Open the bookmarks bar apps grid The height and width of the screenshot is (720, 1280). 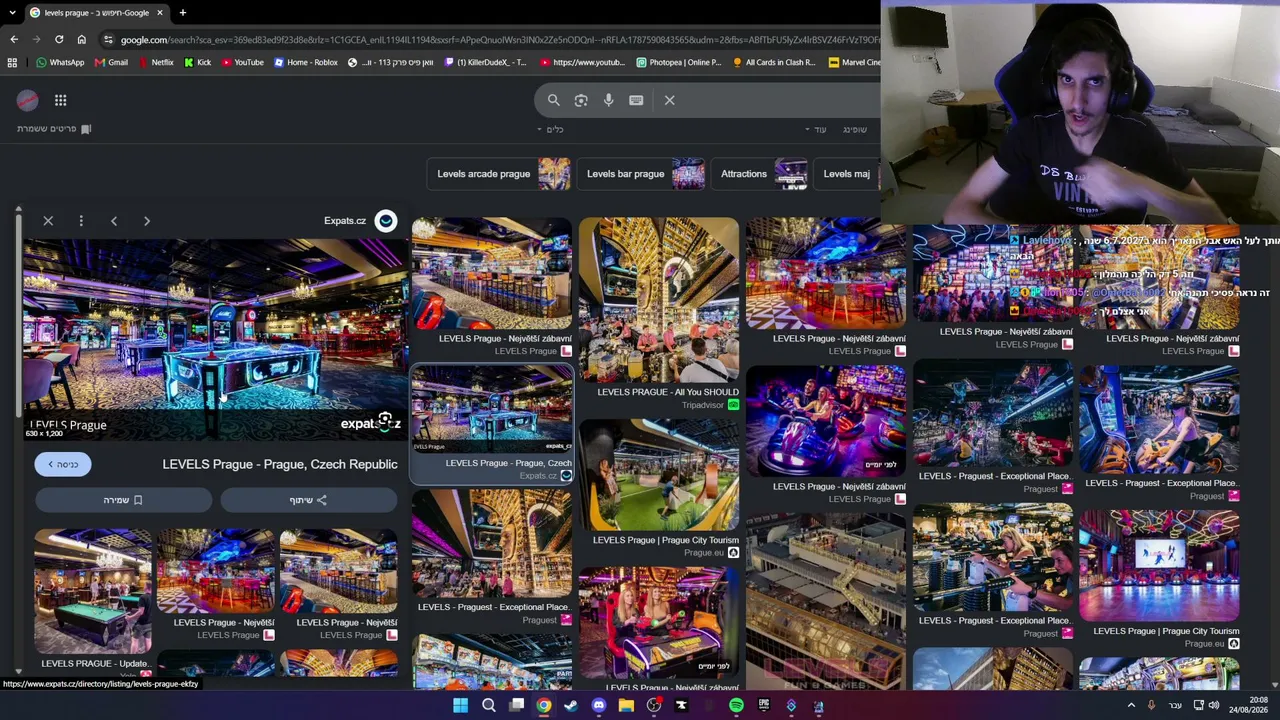12,62
